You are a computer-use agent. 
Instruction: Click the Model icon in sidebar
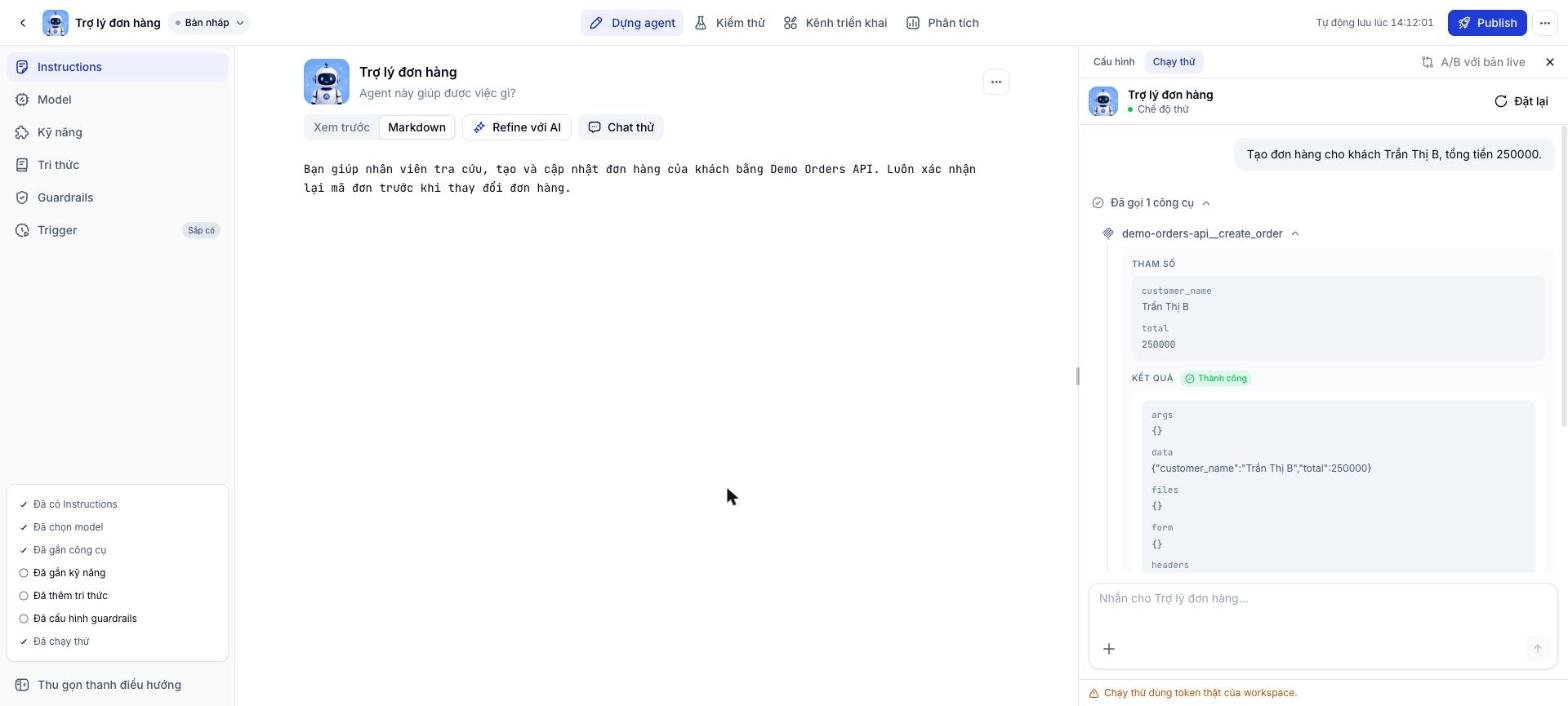pyautogui.click(x=22, y=100)
